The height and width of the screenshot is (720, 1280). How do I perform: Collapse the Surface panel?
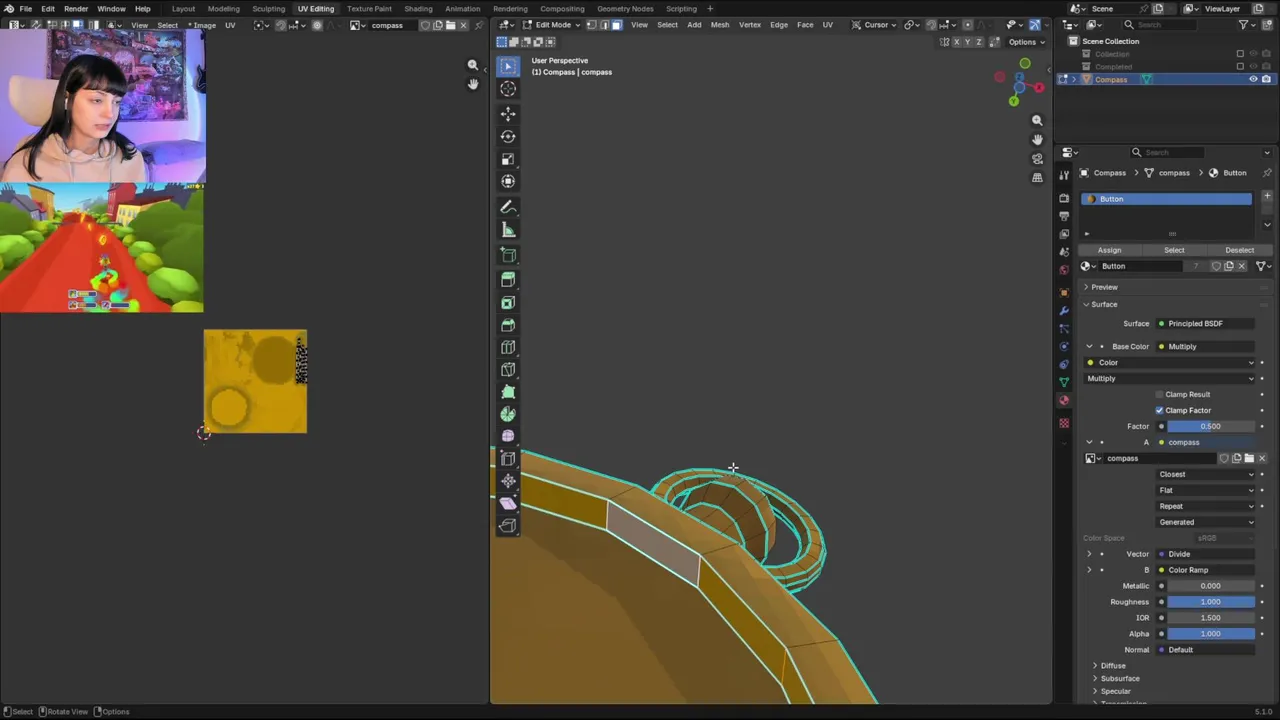[1104, 304]
